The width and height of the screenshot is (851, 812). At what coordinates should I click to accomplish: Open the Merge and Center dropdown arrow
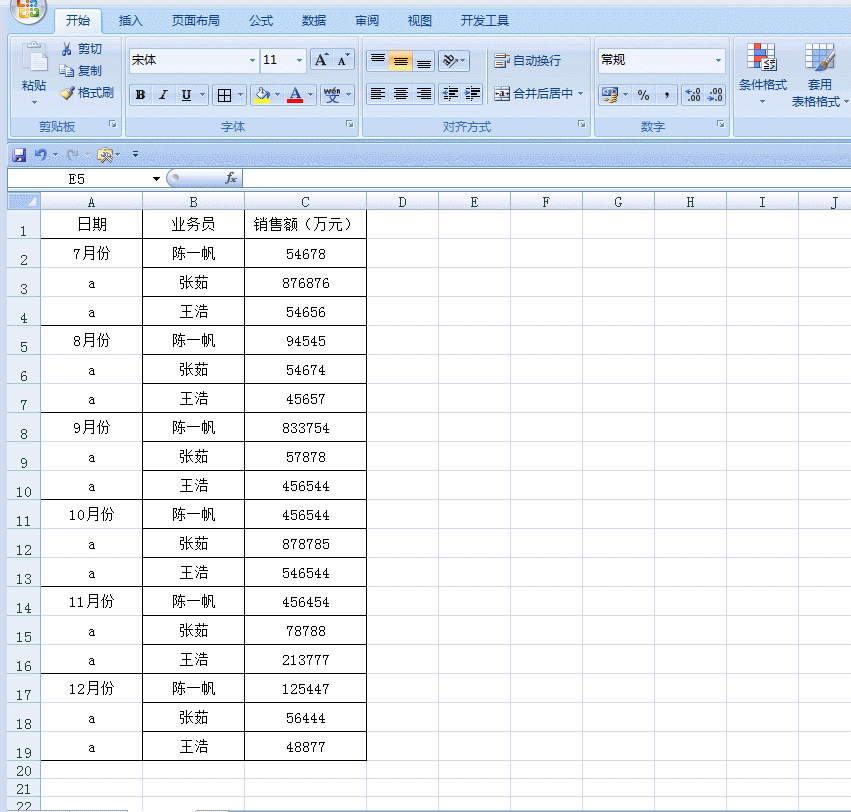580,94
